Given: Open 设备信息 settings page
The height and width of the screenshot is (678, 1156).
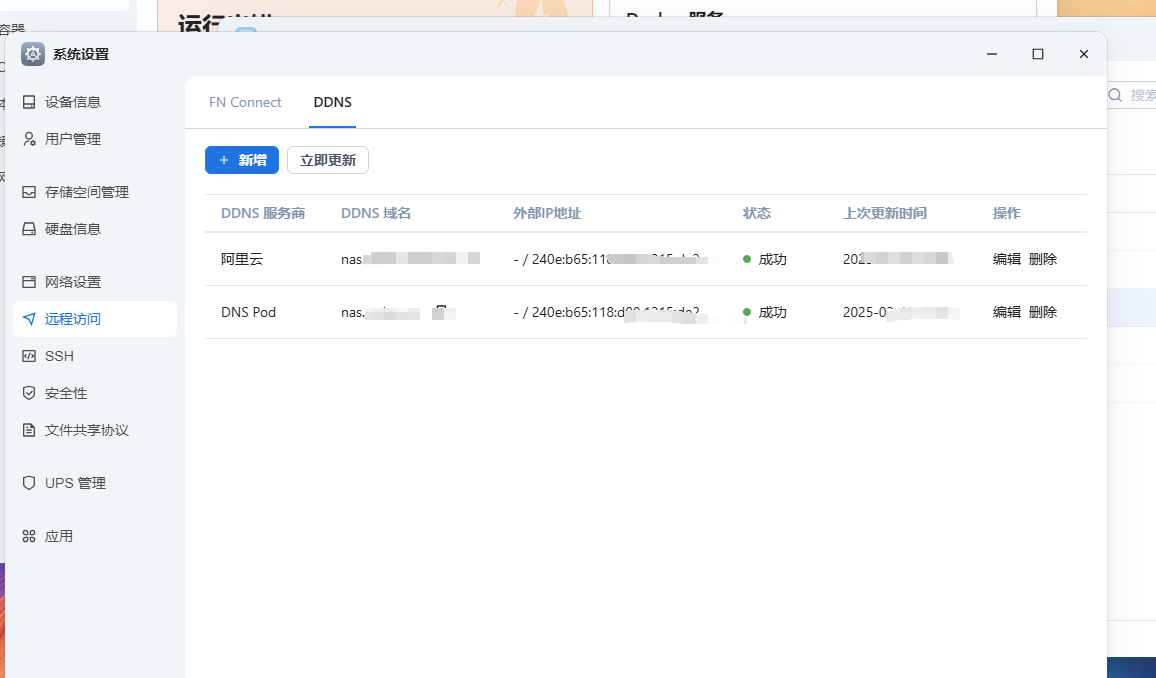Looking at the screenshot, I should (x=94, y=102).
